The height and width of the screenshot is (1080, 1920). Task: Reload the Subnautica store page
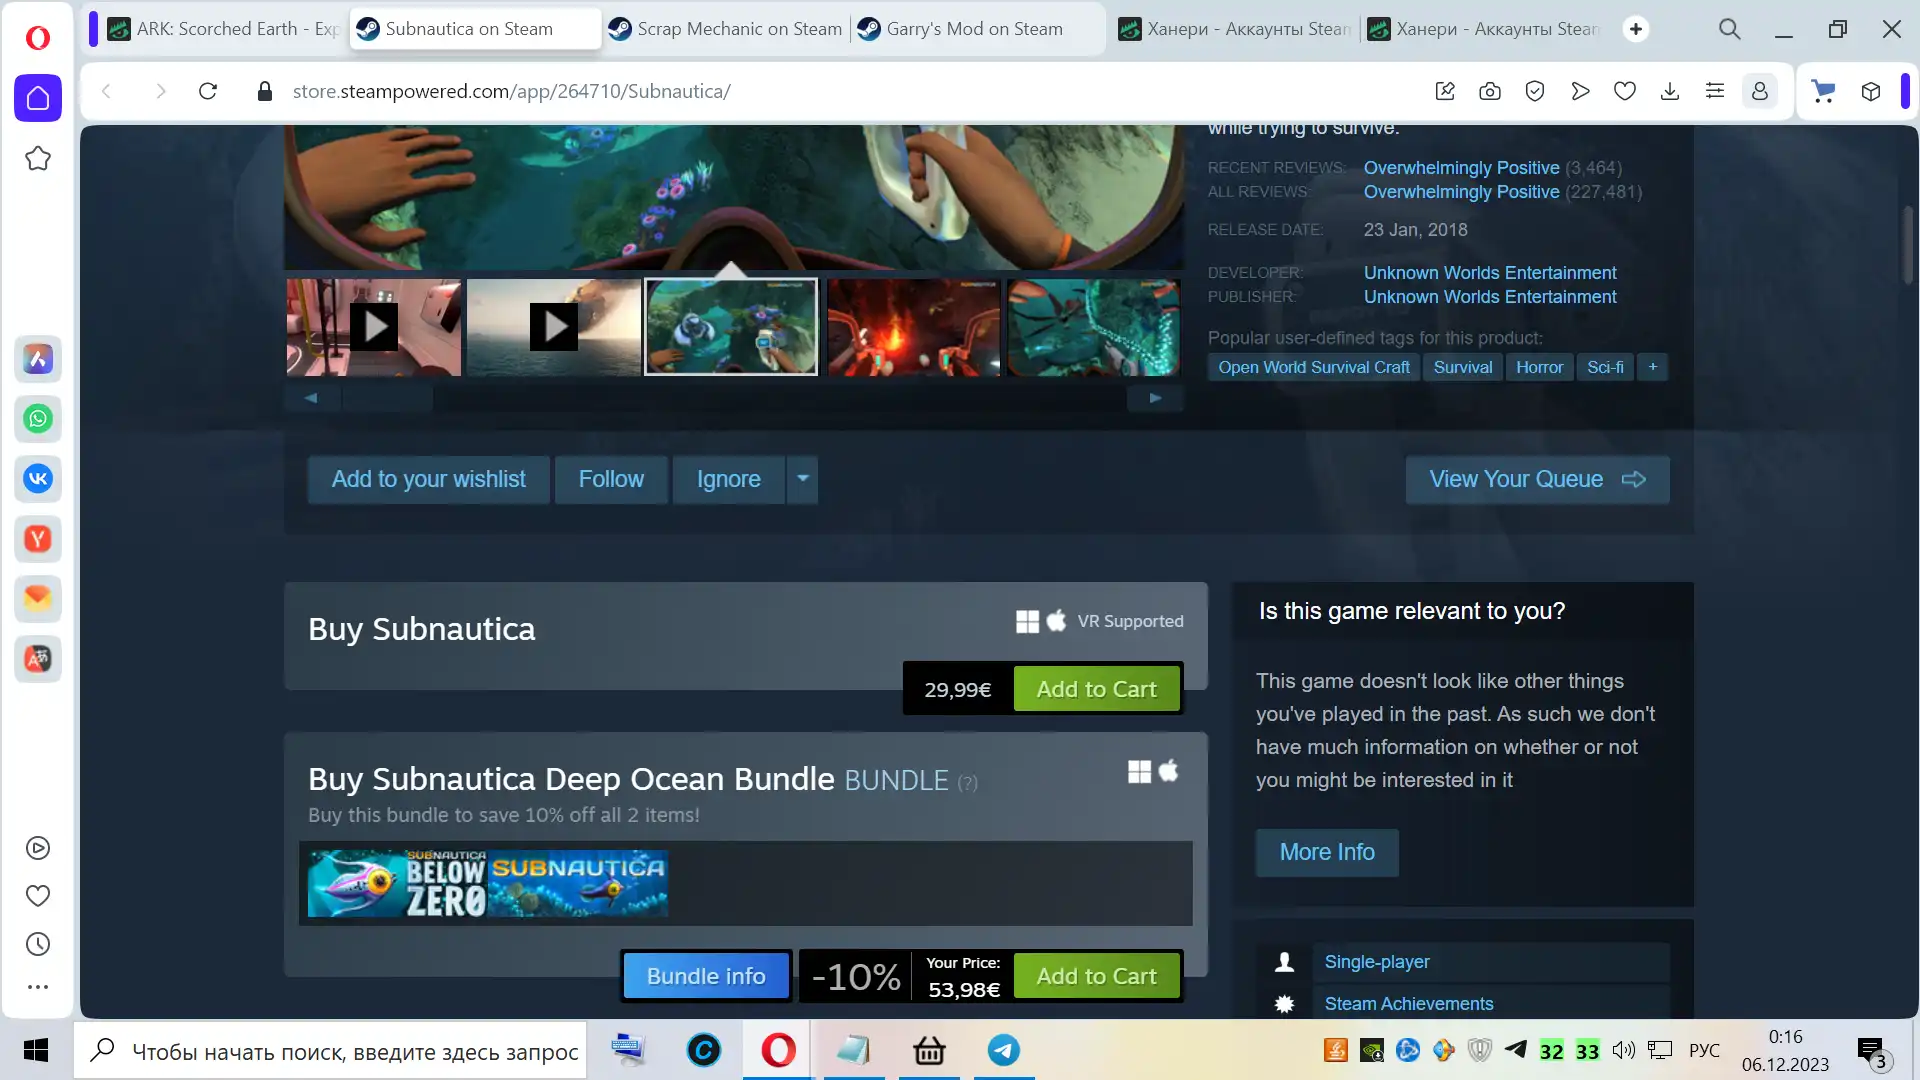[208, 91]
